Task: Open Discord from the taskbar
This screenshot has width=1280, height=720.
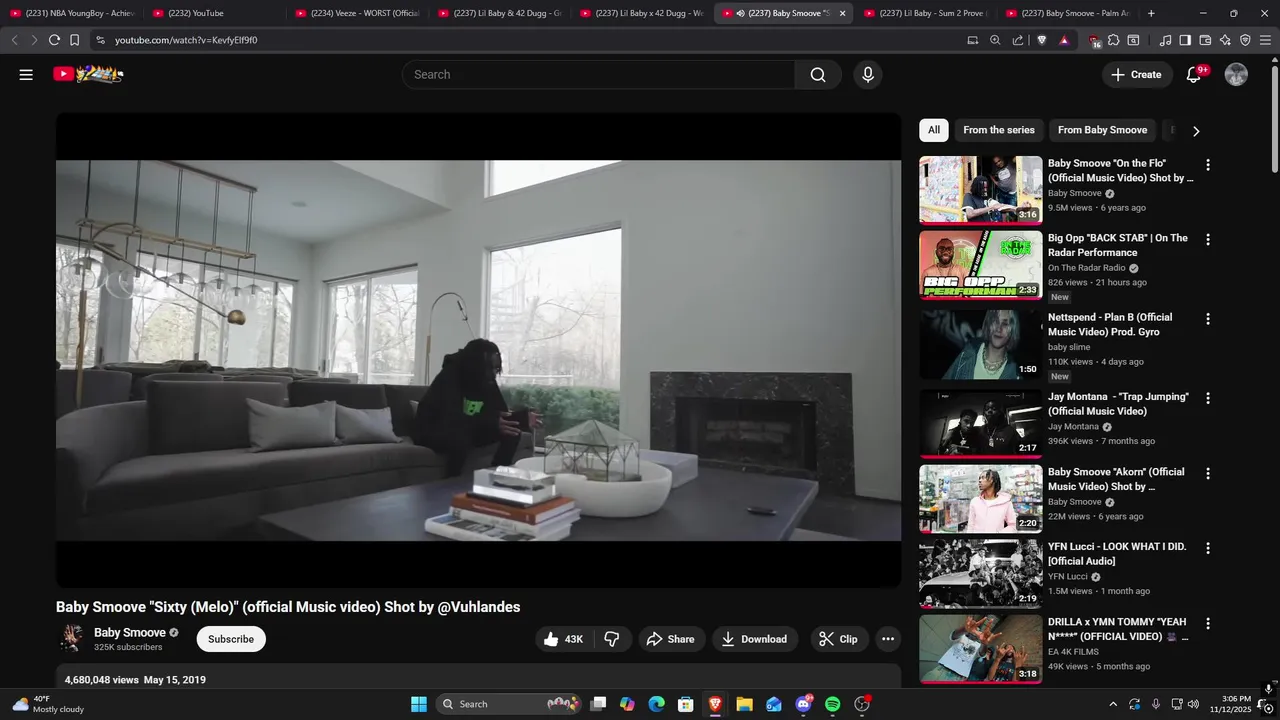Action: click(804, 704)
